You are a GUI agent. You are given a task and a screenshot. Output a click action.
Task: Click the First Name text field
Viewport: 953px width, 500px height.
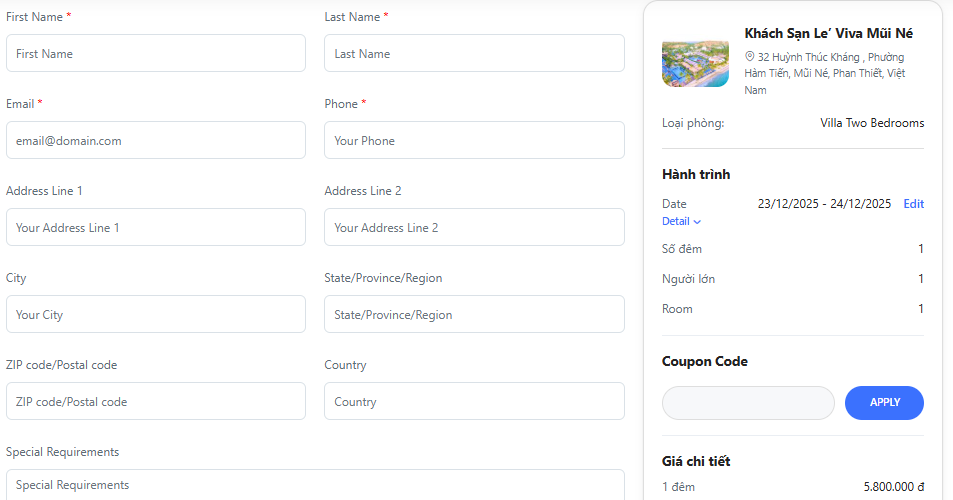(x=155, y=54)
